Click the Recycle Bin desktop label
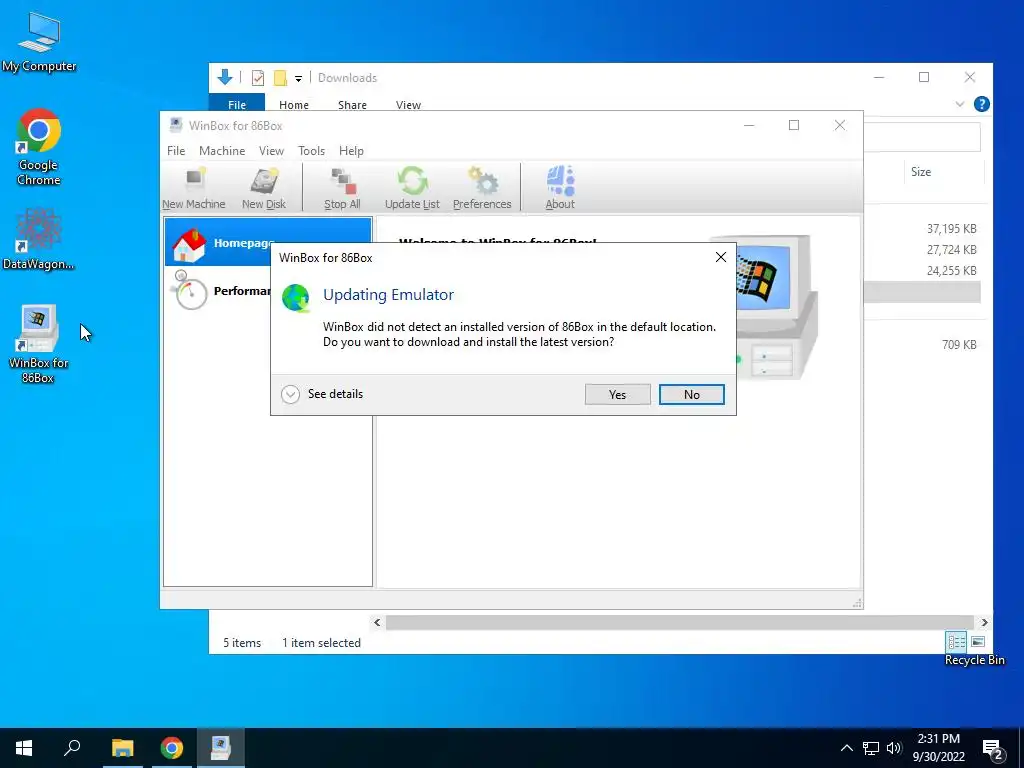1024x768 pixels. [x=974, y=660]
